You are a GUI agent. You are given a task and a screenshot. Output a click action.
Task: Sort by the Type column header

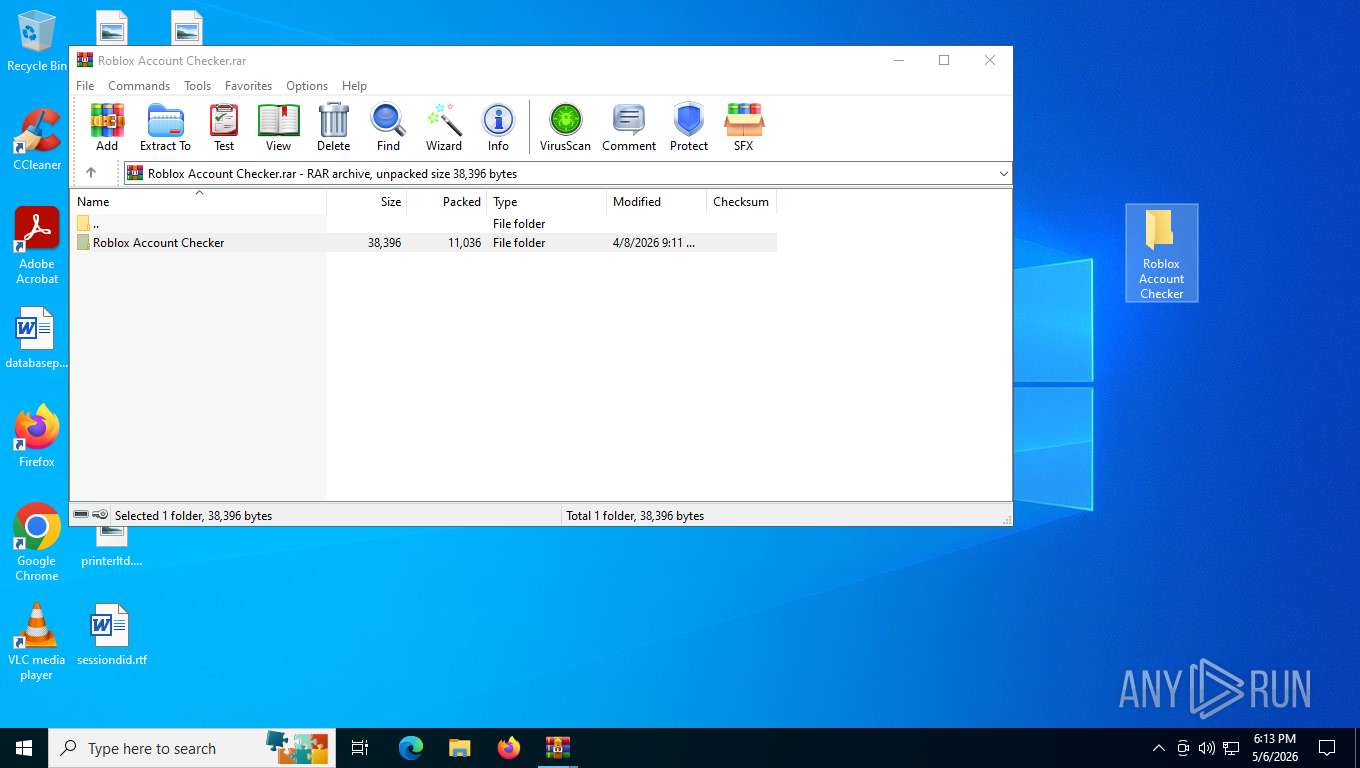click(x=546, y=201)
